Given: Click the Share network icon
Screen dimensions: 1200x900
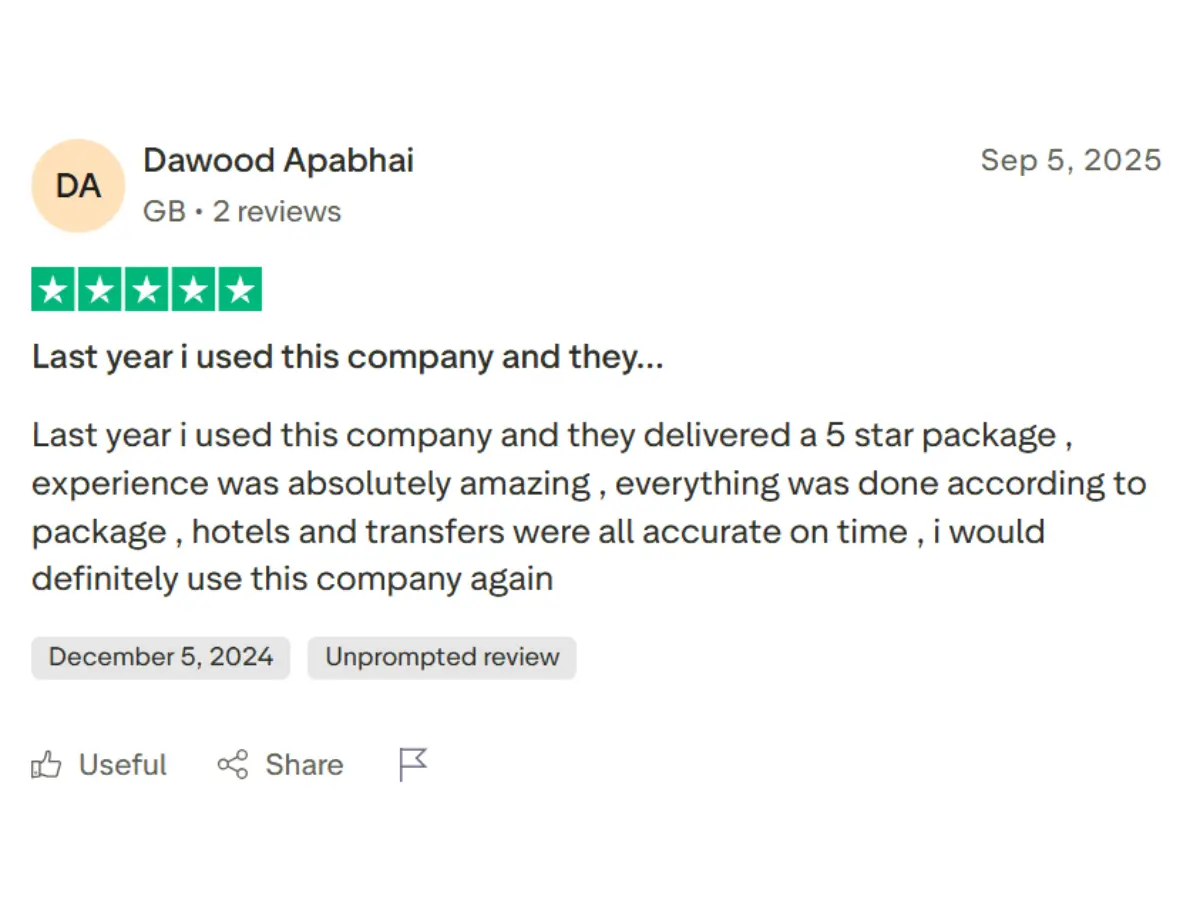Looking at the screenshot, I should coord(233,765).
